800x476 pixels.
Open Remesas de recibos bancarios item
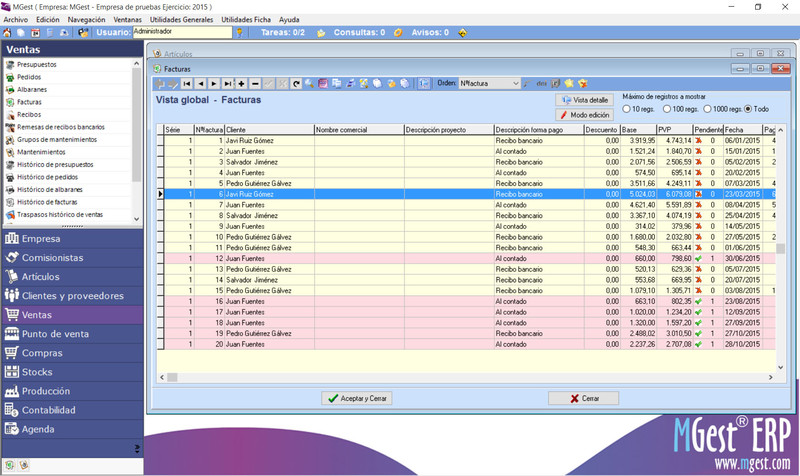coord(61,127)
